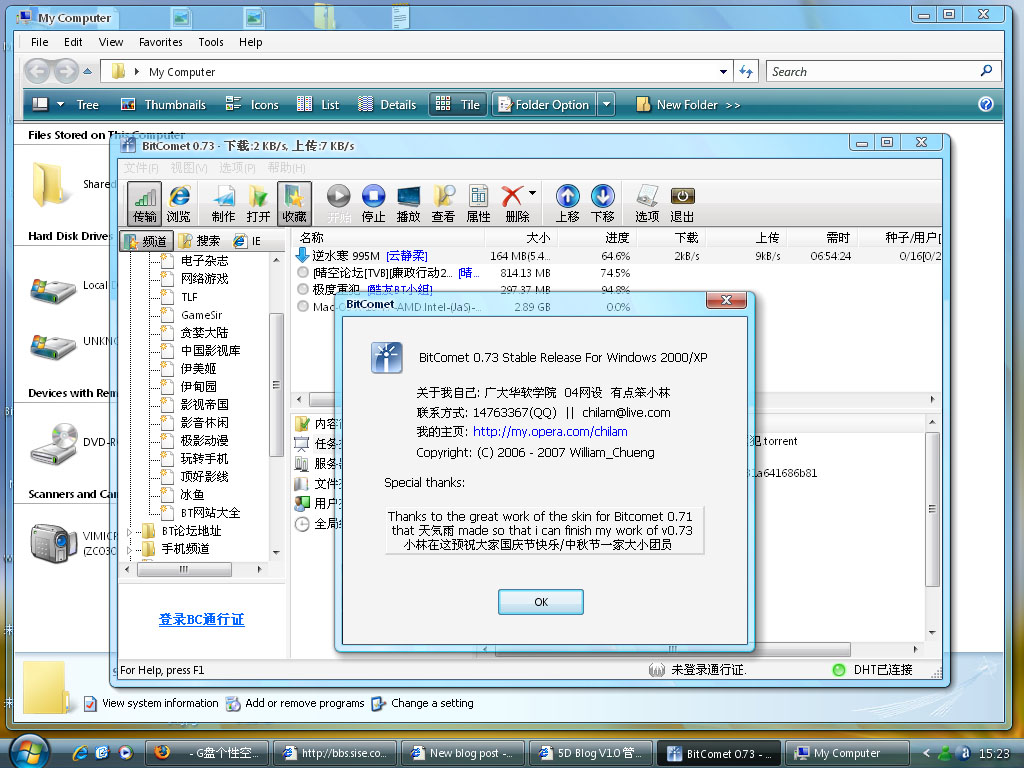
Task: Open the dropdown arrow beside 删除 (Delete)
Action: (x=532, y=193)
